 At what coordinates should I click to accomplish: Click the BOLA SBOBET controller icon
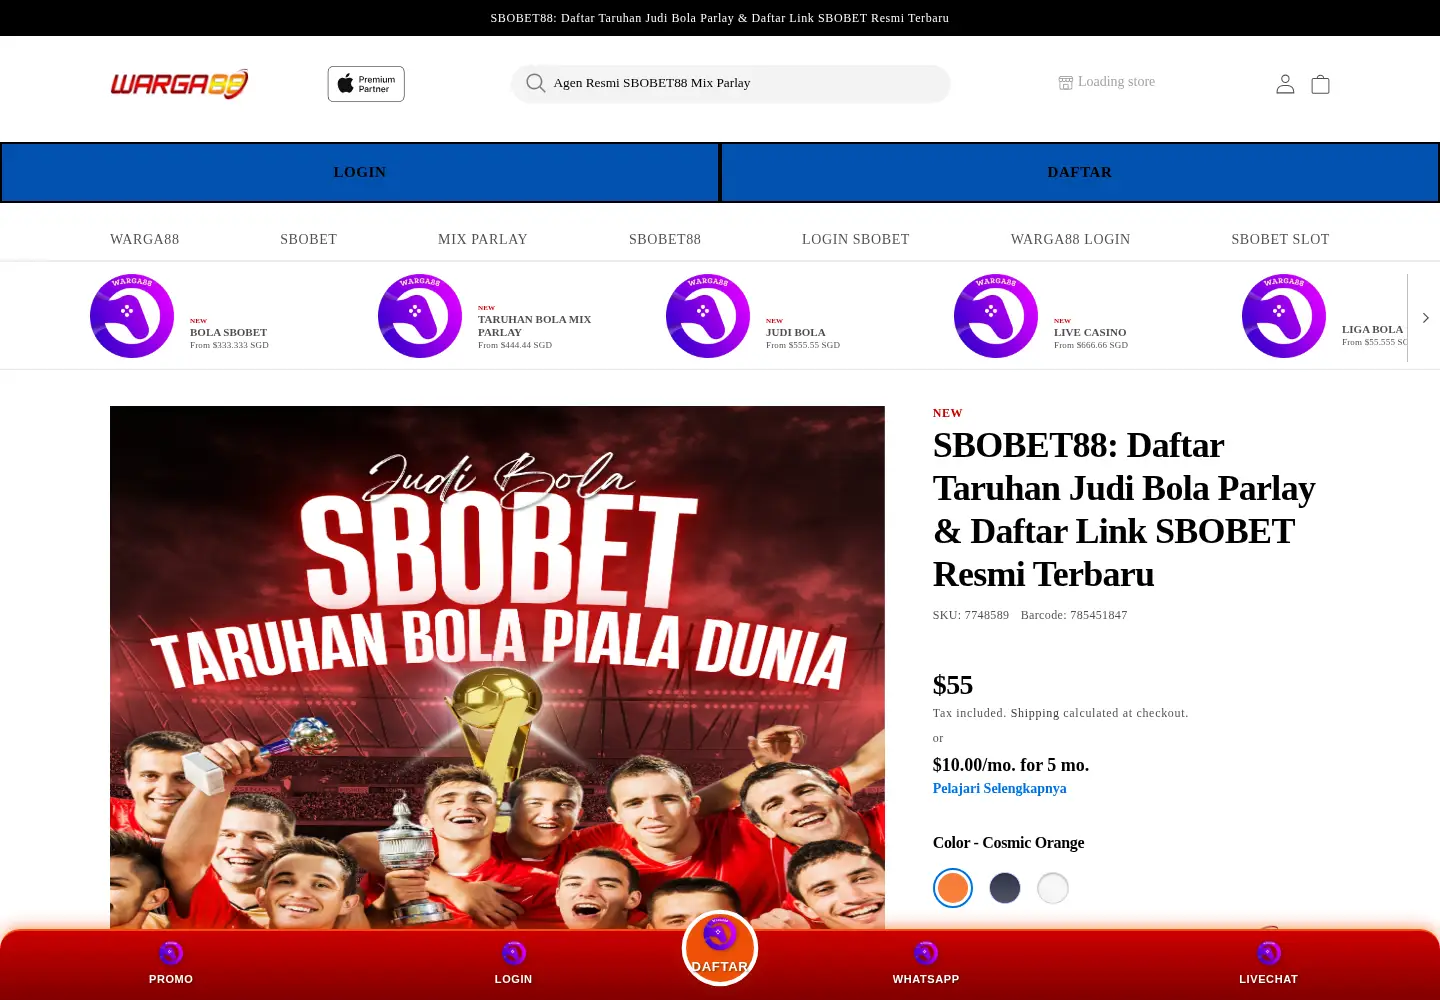pos(132,316)
